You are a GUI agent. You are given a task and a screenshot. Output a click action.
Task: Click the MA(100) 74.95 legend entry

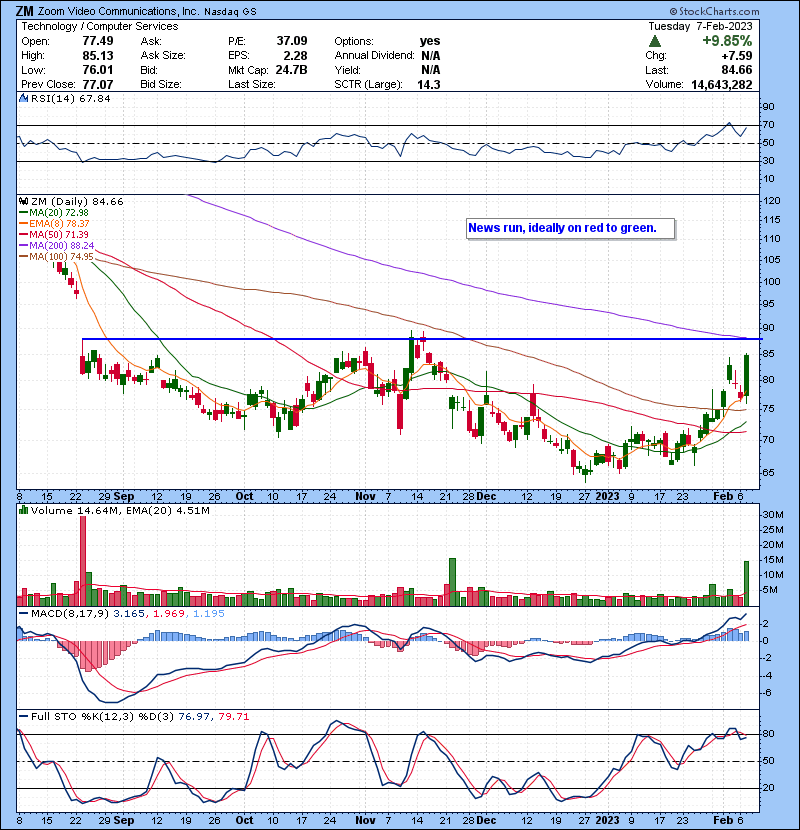pyautogui.click(x=56, y=257)
